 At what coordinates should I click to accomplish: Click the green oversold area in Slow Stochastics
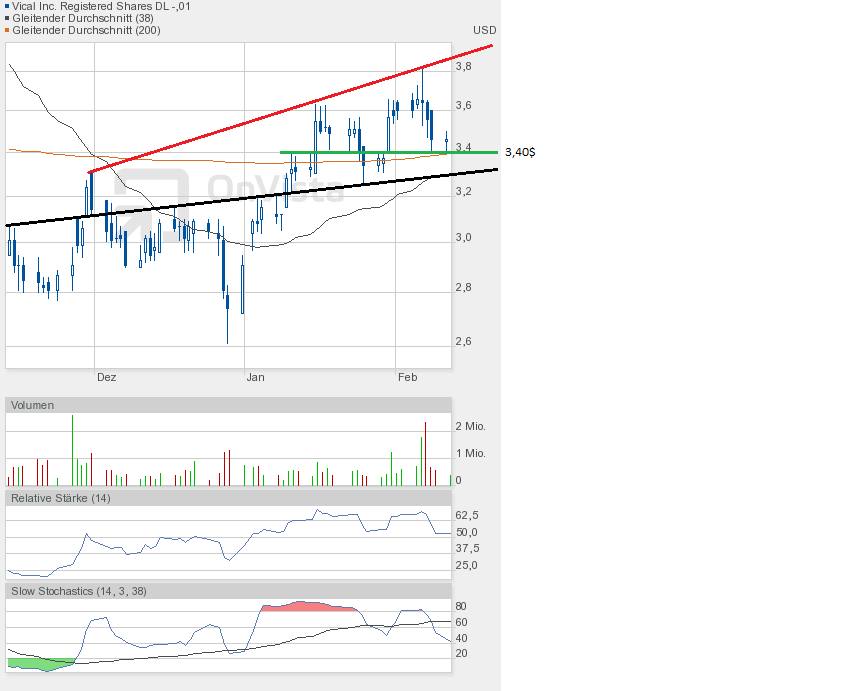[x=38, y=663]
